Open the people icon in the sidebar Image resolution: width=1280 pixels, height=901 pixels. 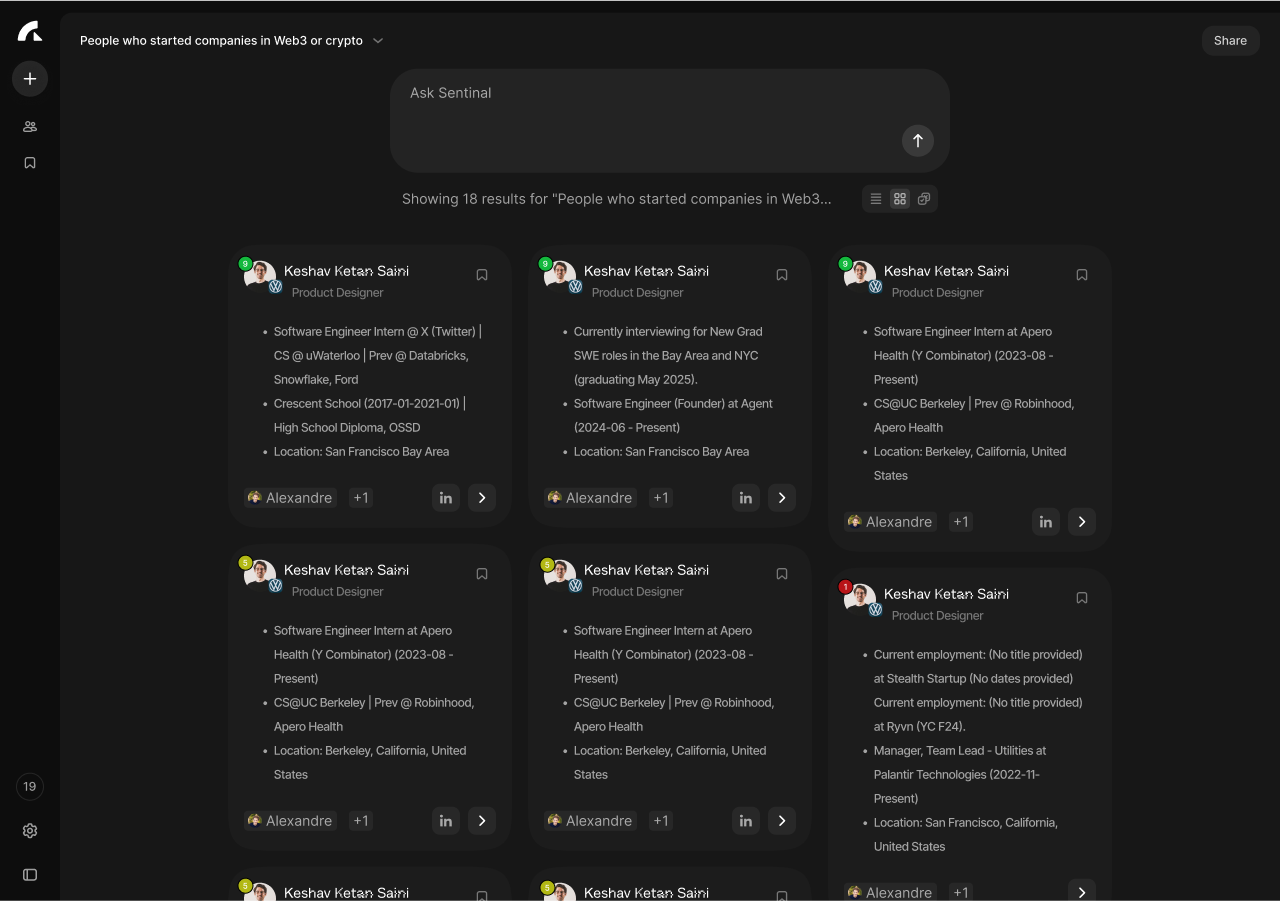point(30,126)
